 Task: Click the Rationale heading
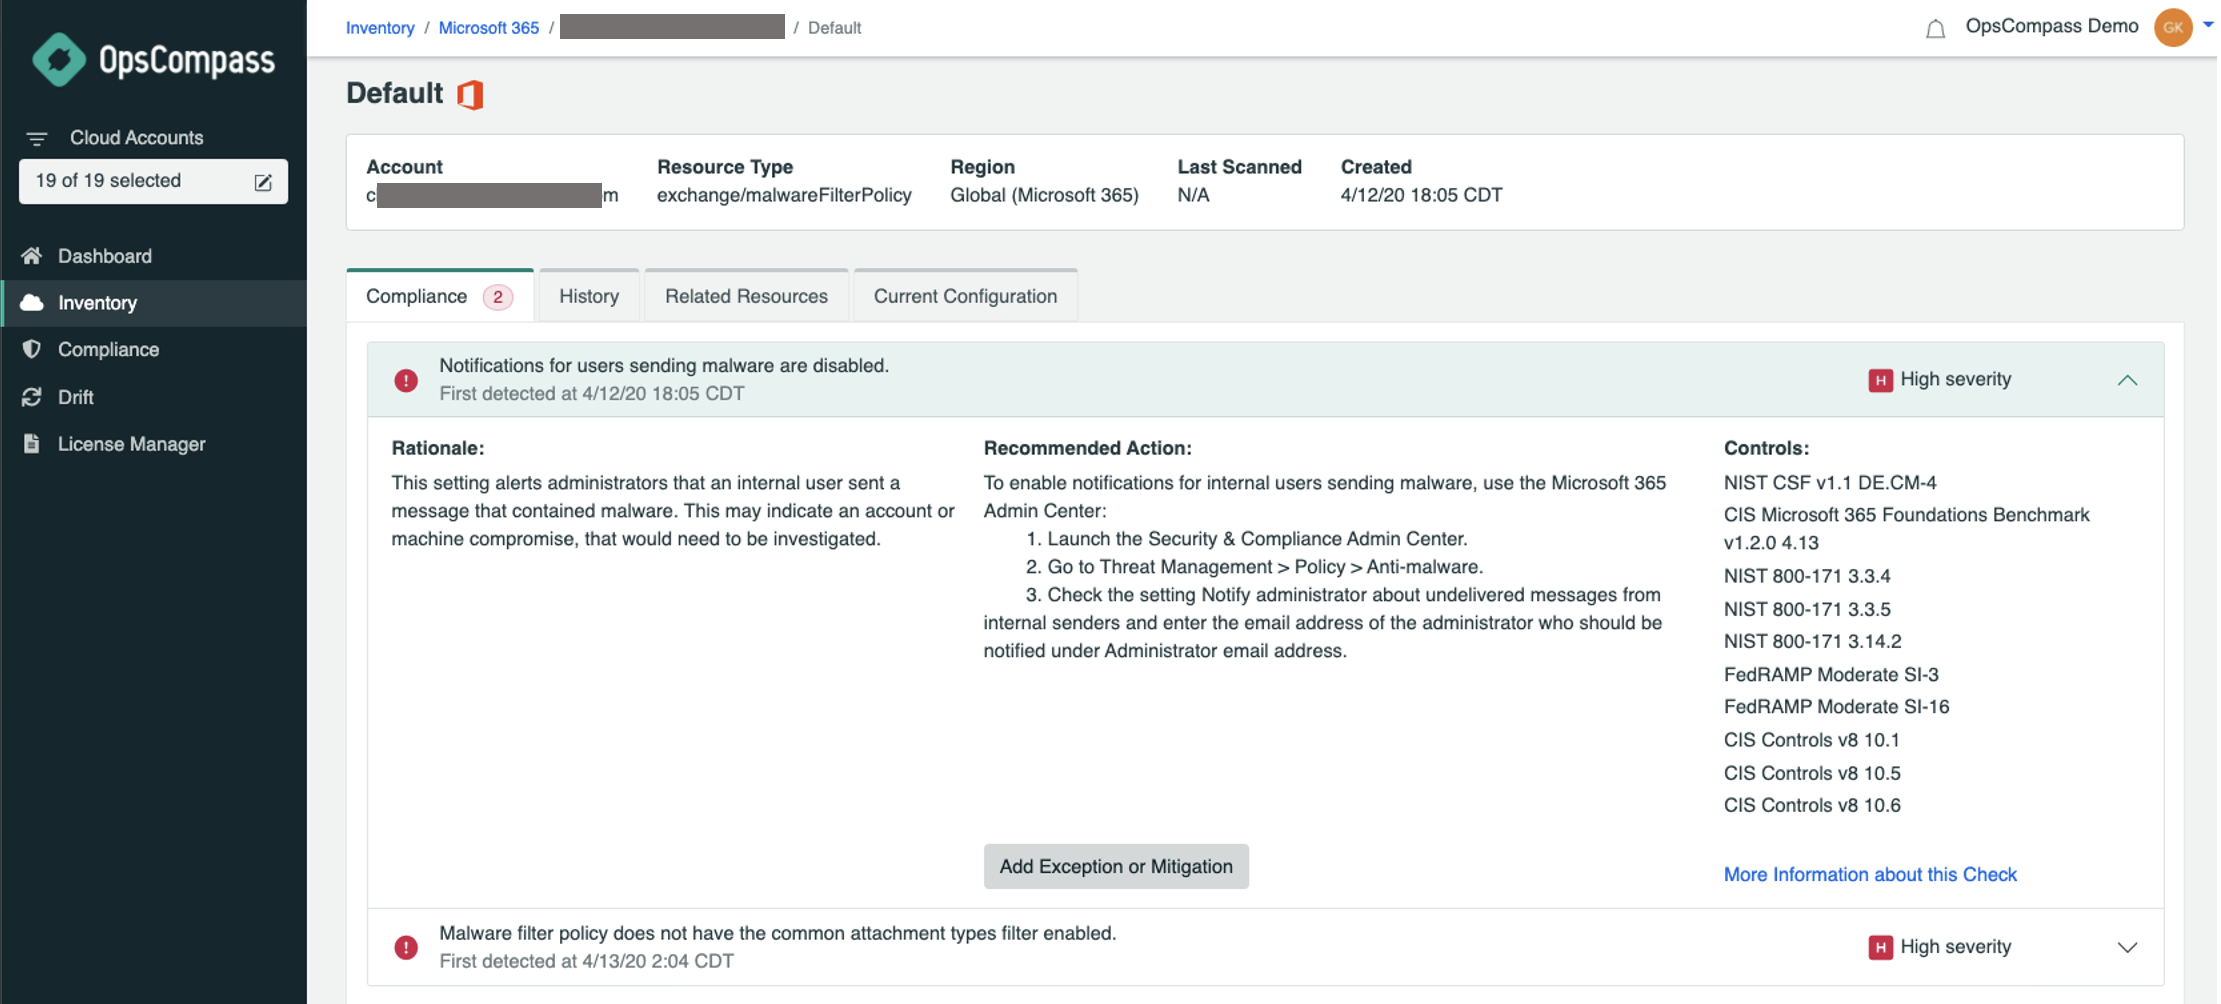coord(437,448)
